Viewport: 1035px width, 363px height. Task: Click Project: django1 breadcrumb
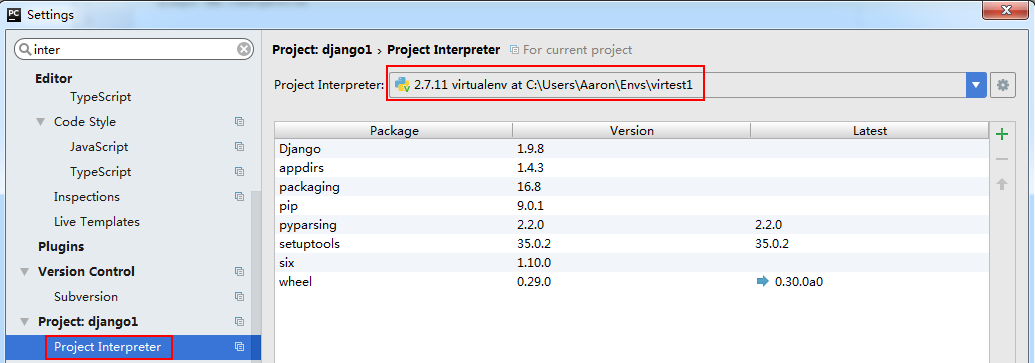coord(322,50)
